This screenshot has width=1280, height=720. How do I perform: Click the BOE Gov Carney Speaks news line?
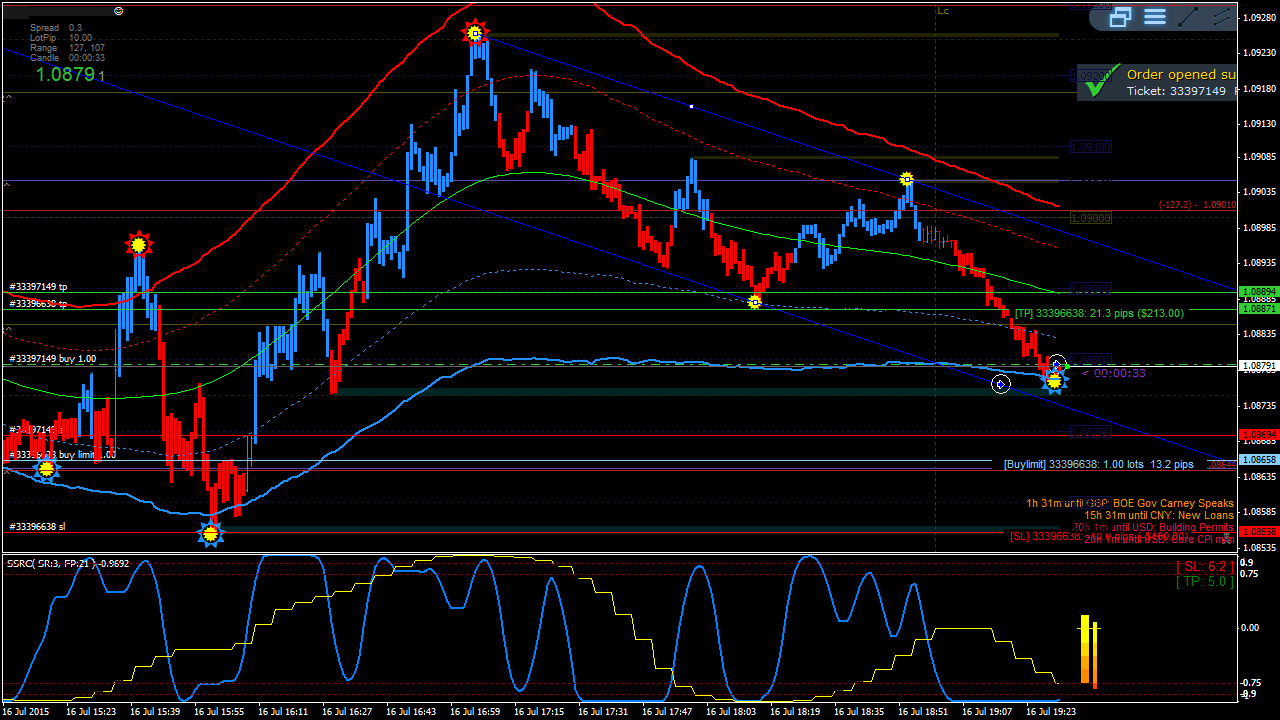click(x=1130, y=503)
